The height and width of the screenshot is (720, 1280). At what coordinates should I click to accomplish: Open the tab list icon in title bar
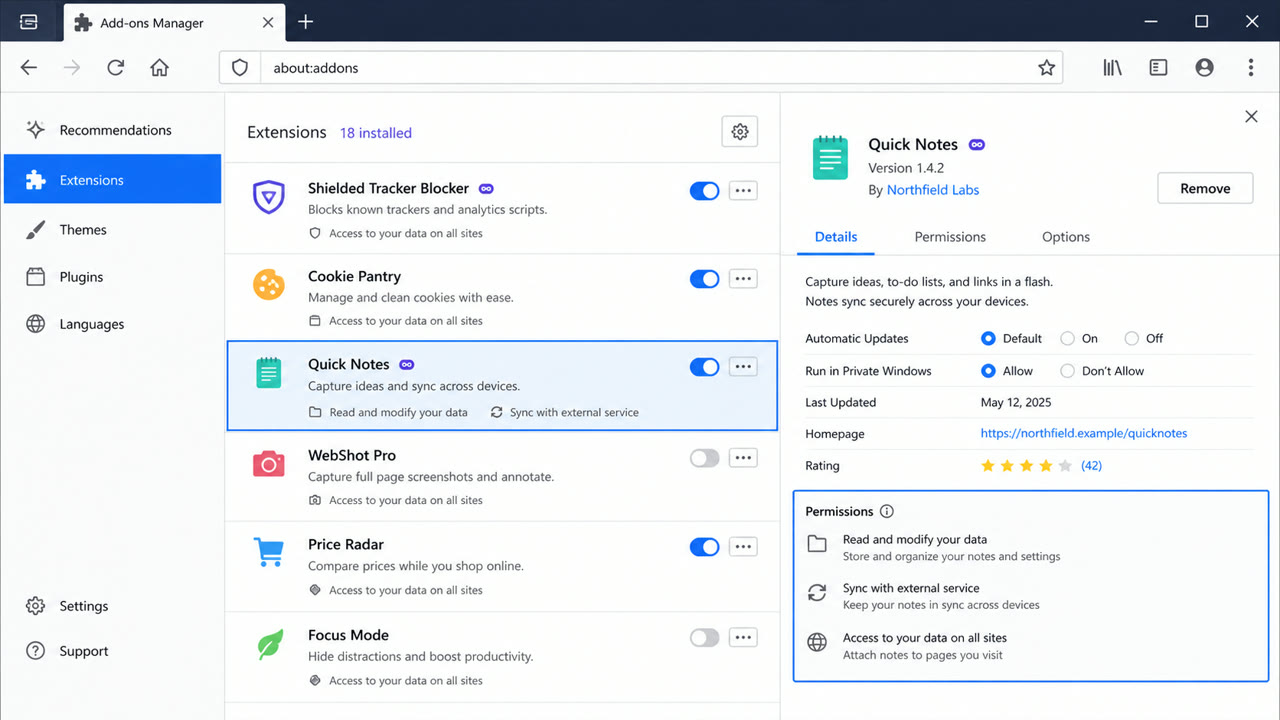28,22
